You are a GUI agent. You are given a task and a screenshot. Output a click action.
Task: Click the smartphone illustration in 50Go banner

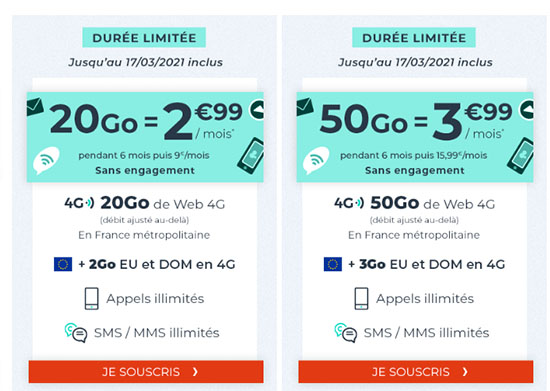(521, 156)
